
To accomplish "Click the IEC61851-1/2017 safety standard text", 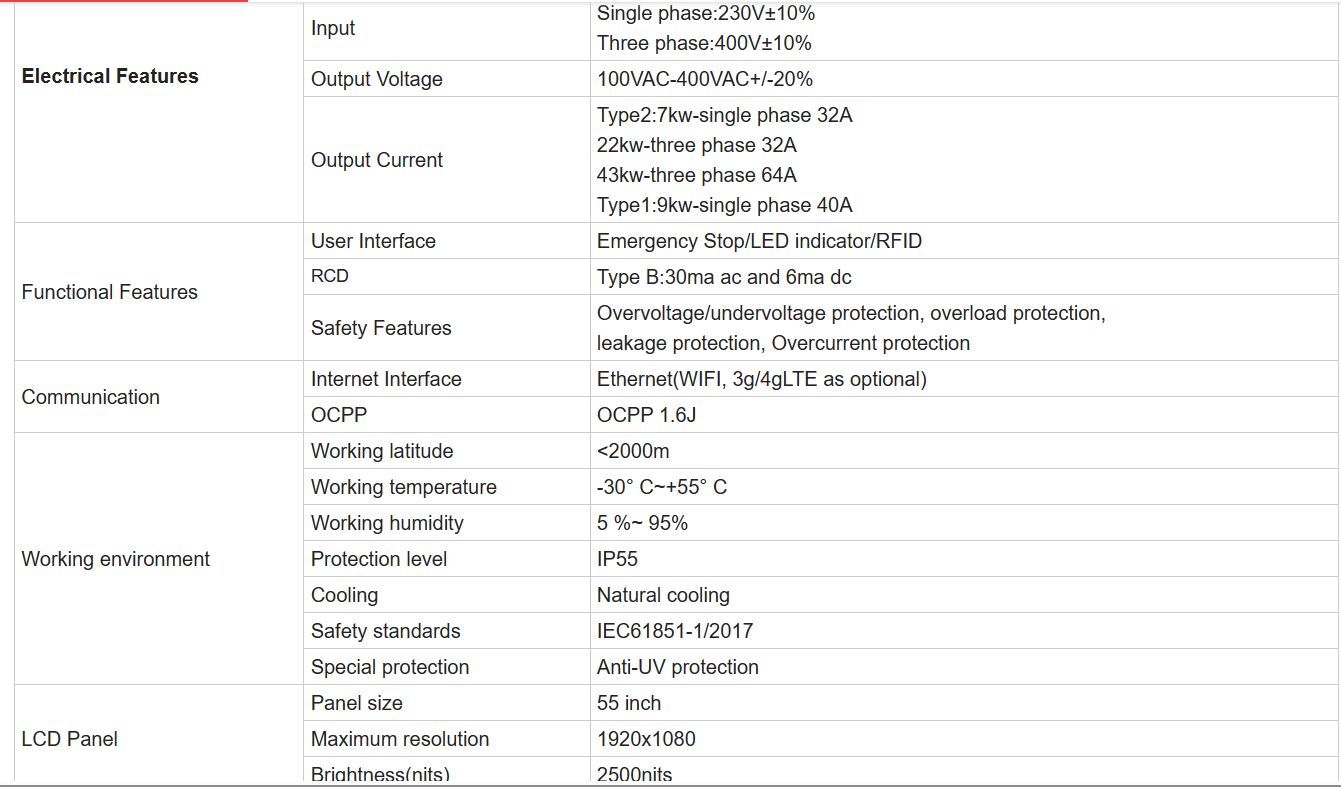I will pyautogui.click(x=675, y=631).
